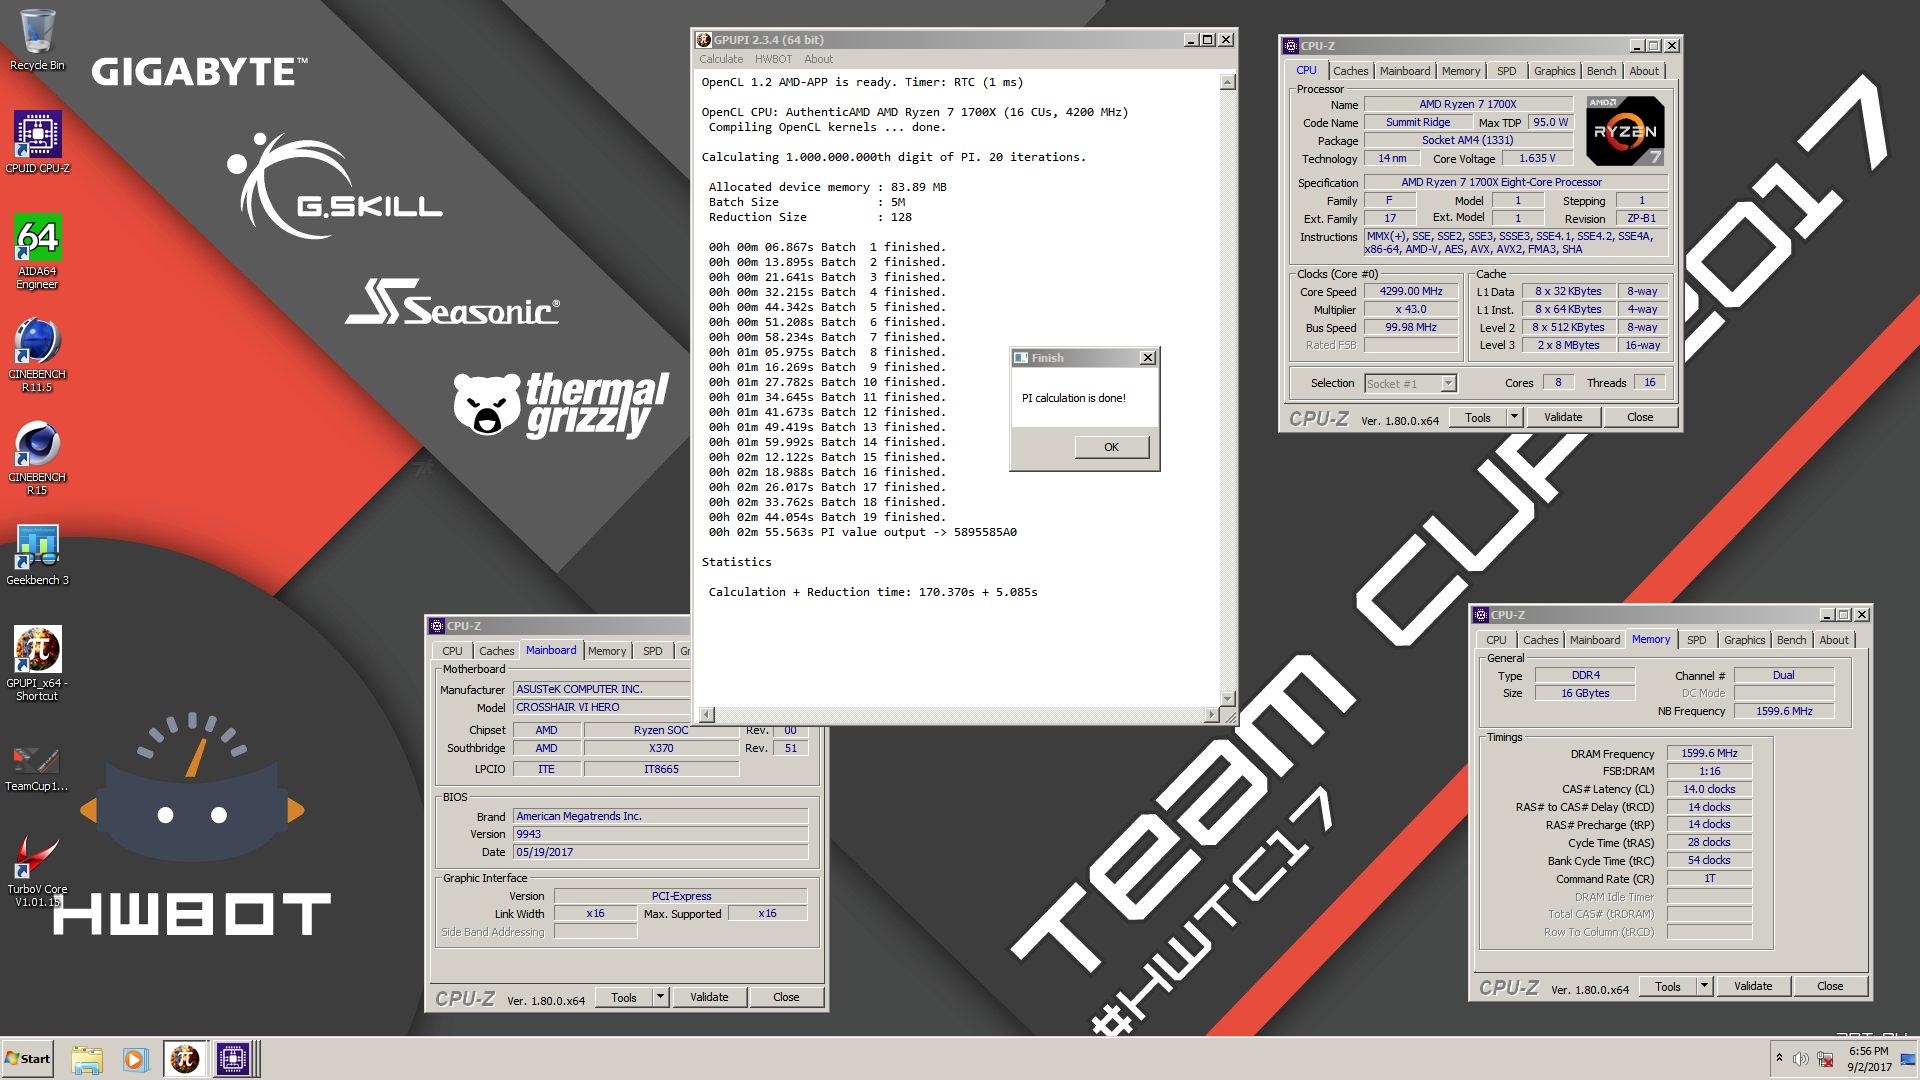The height and width of the screenshot is (1080, 1920).
Task: Click the GPUPI title bar icon
Action: 703,40
